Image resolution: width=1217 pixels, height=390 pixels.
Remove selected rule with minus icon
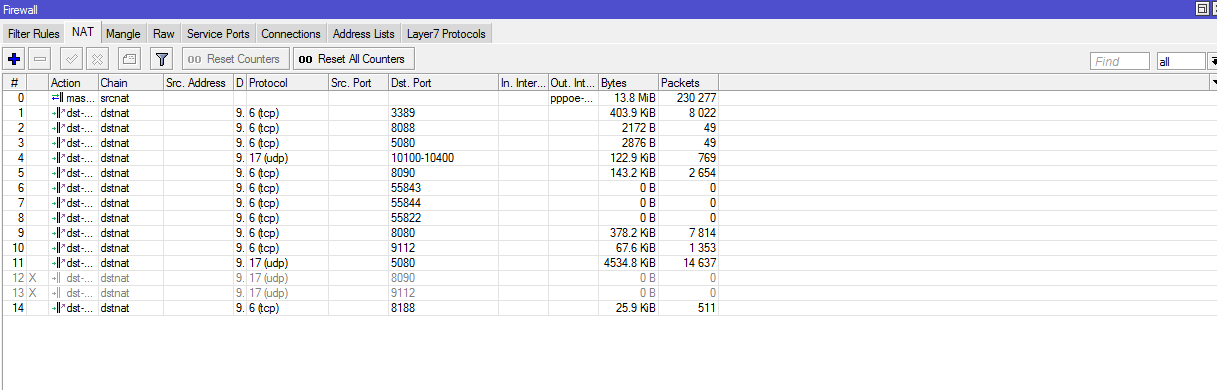click(40, 59)
